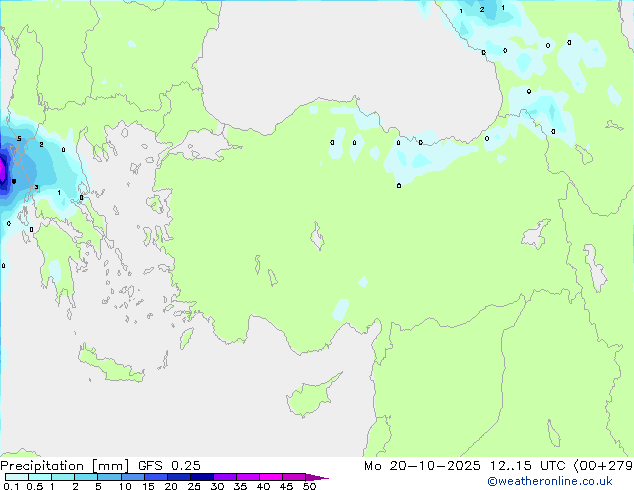Select the 45–50 mm legend color swatch
The height and width of the screenshot is (490, 634).
294,477
